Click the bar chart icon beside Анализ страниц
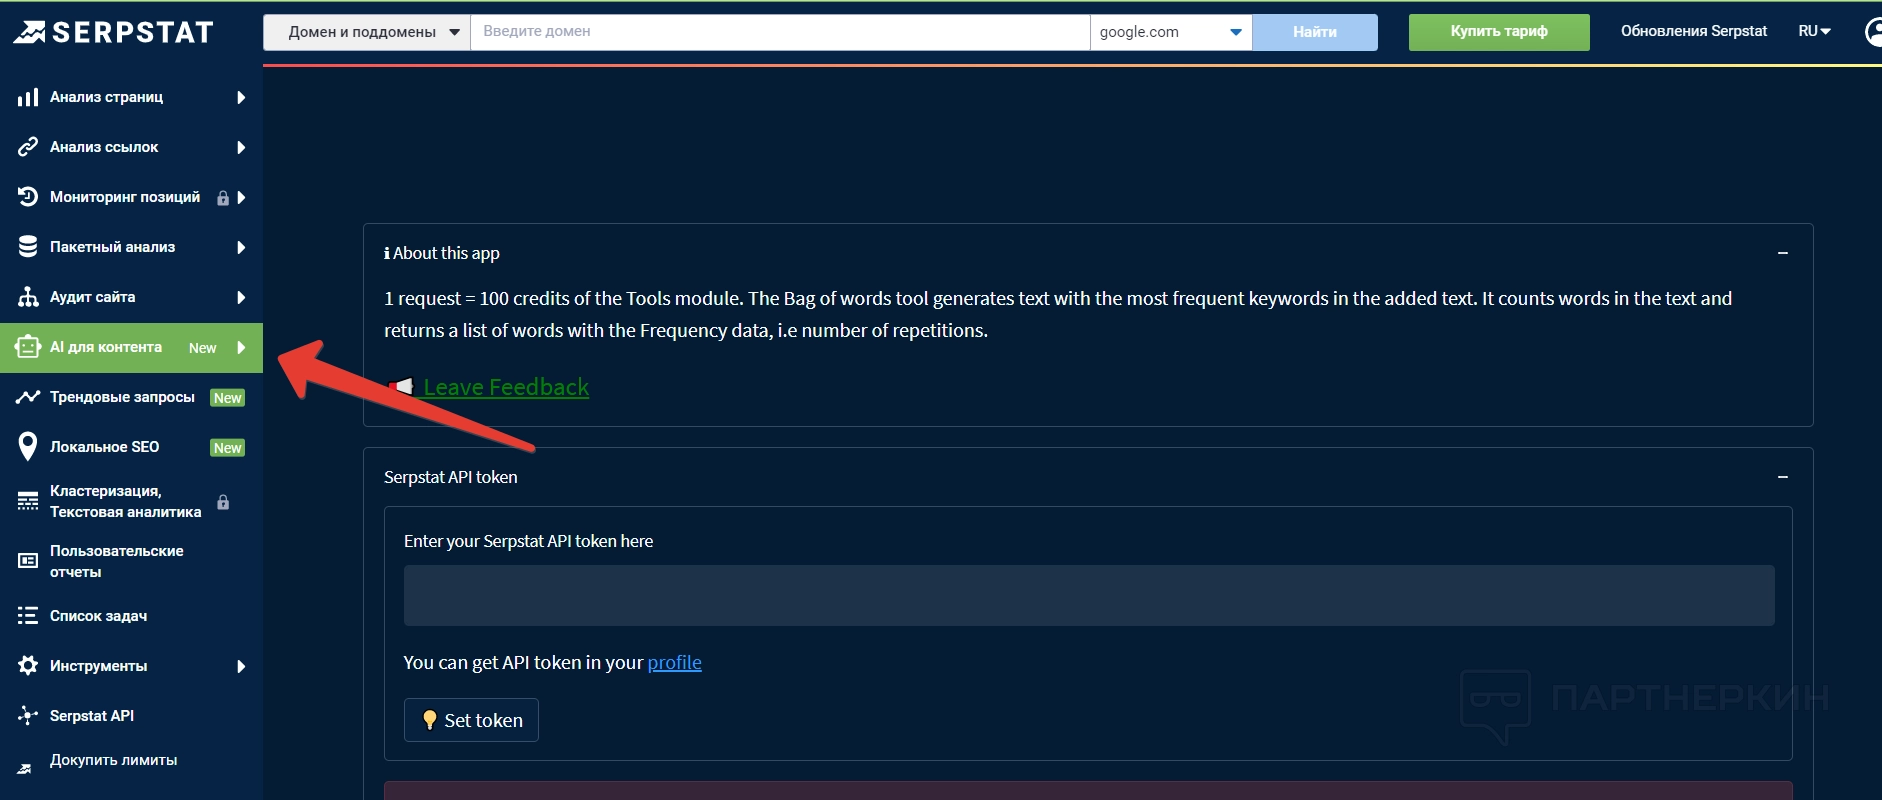 (28, 97)
